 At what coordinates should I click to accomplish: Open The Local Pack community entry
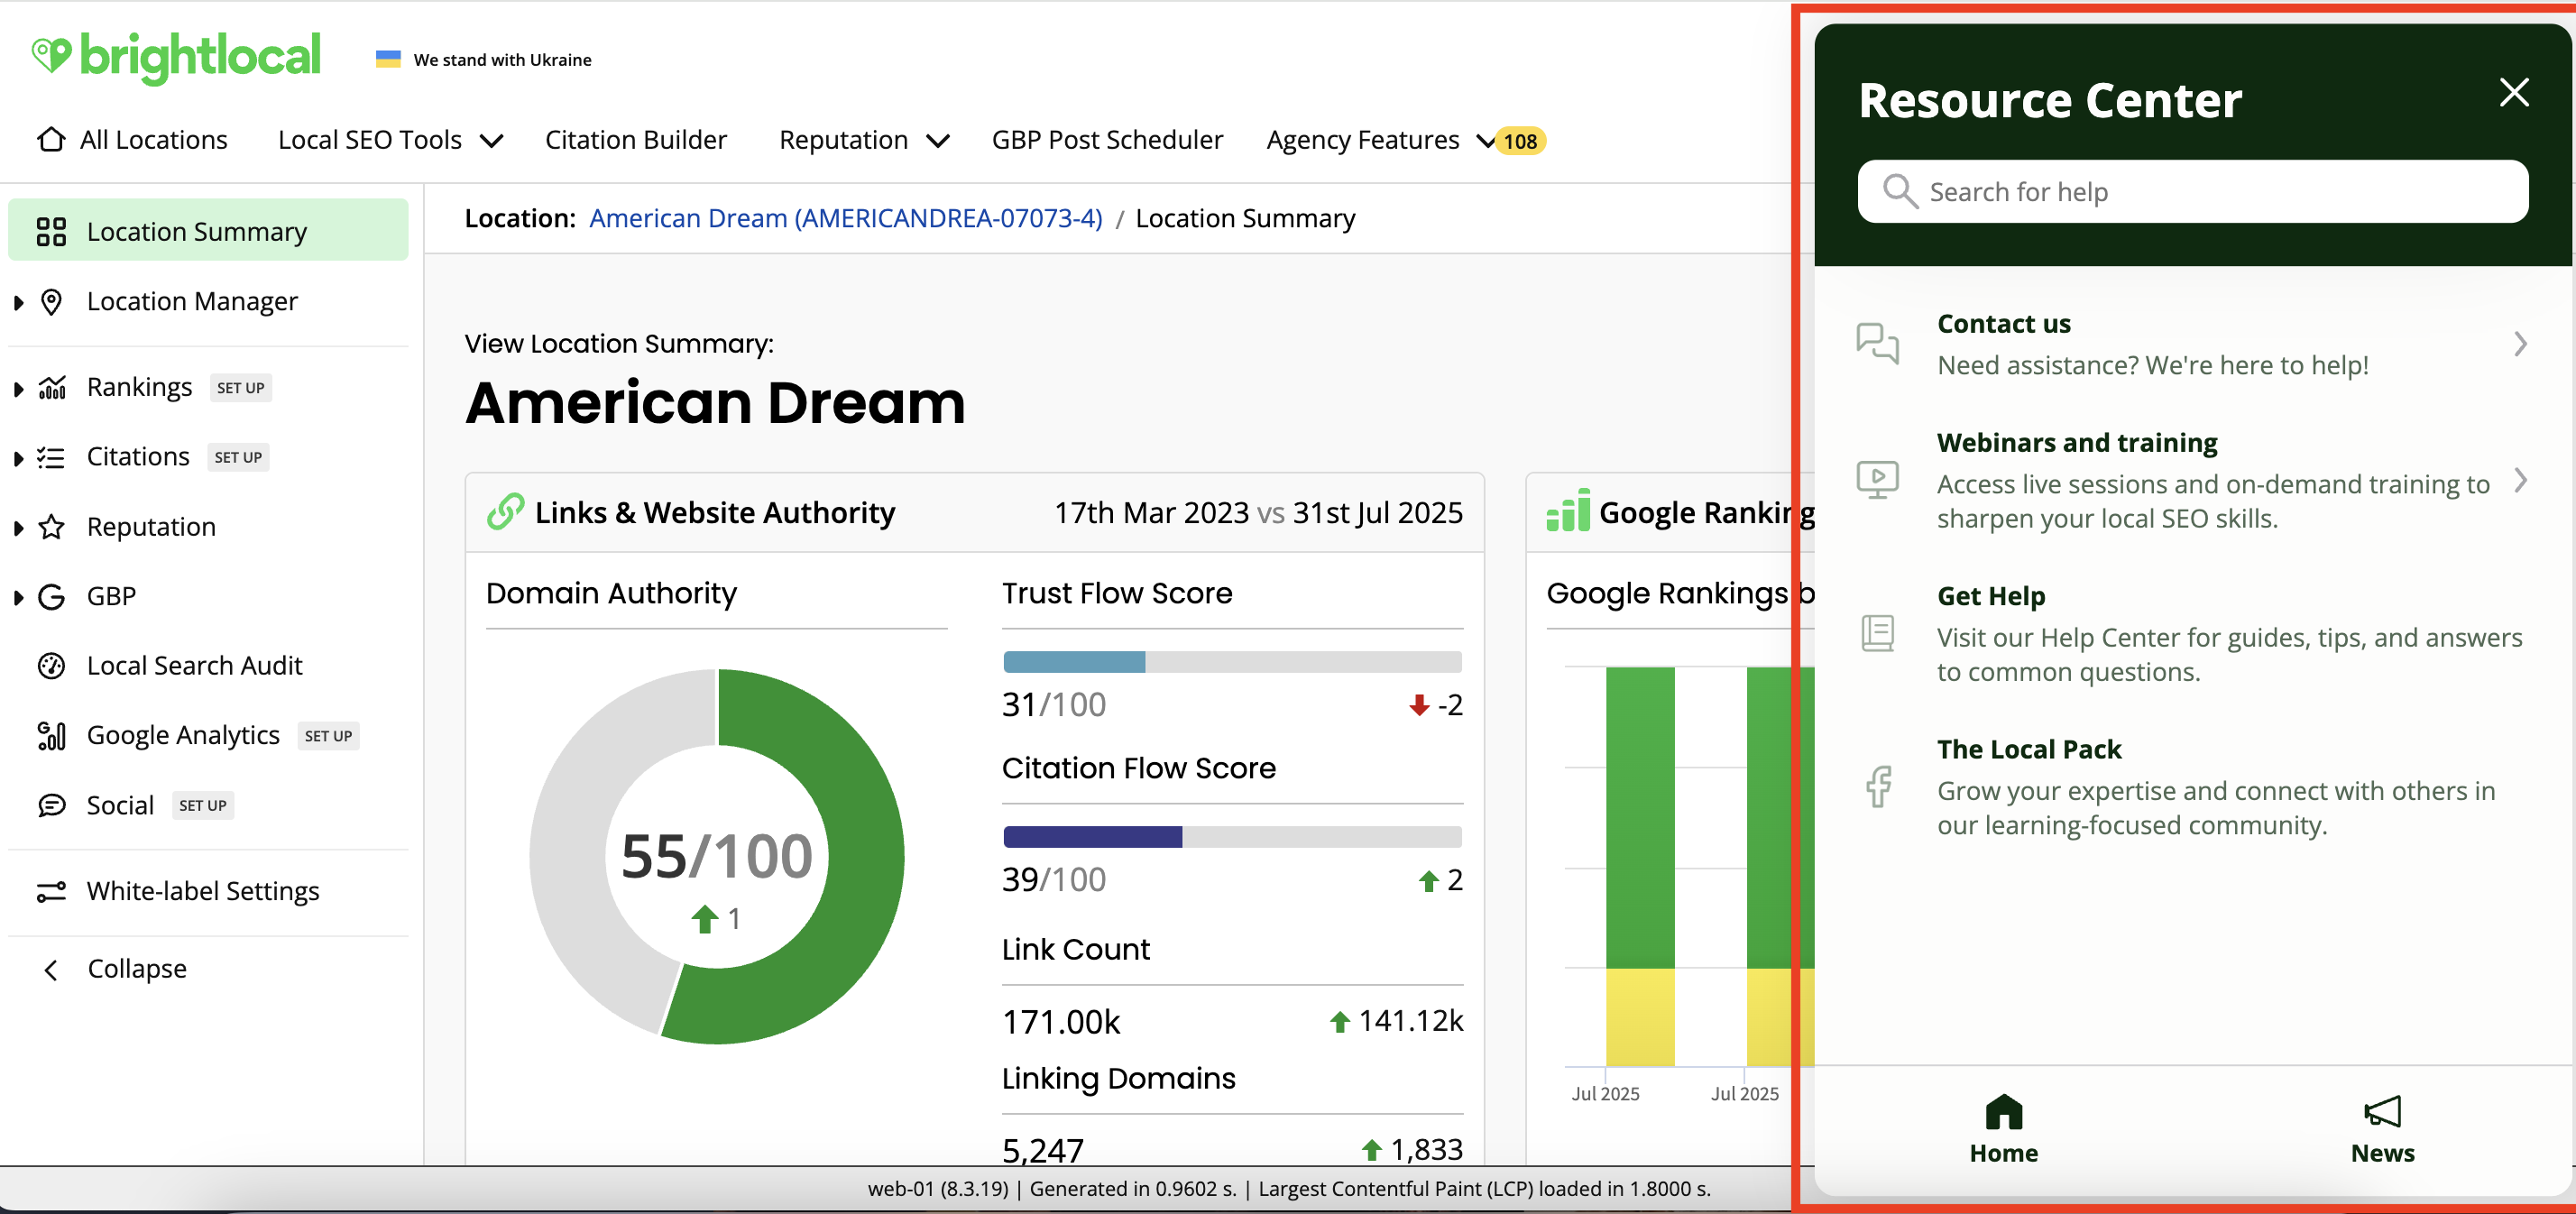pos(2194,787)
